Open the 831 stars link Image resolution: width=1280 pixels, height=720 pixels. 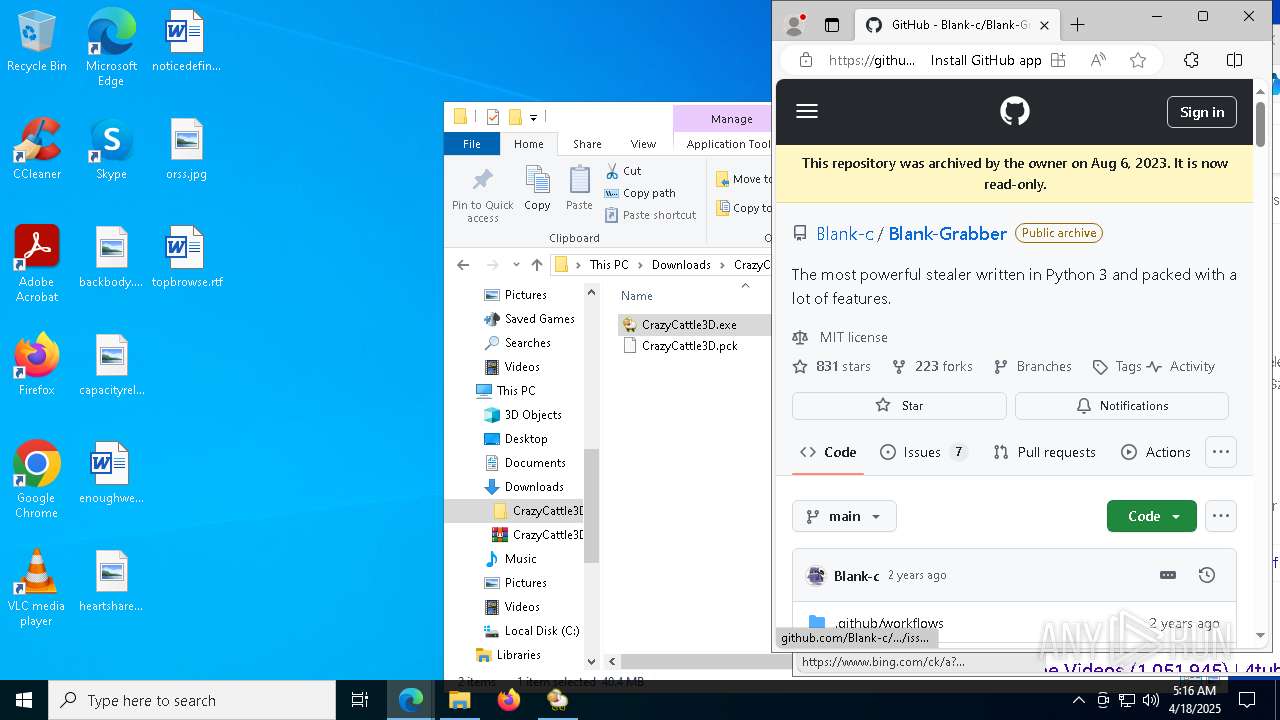tap(832, 366)
